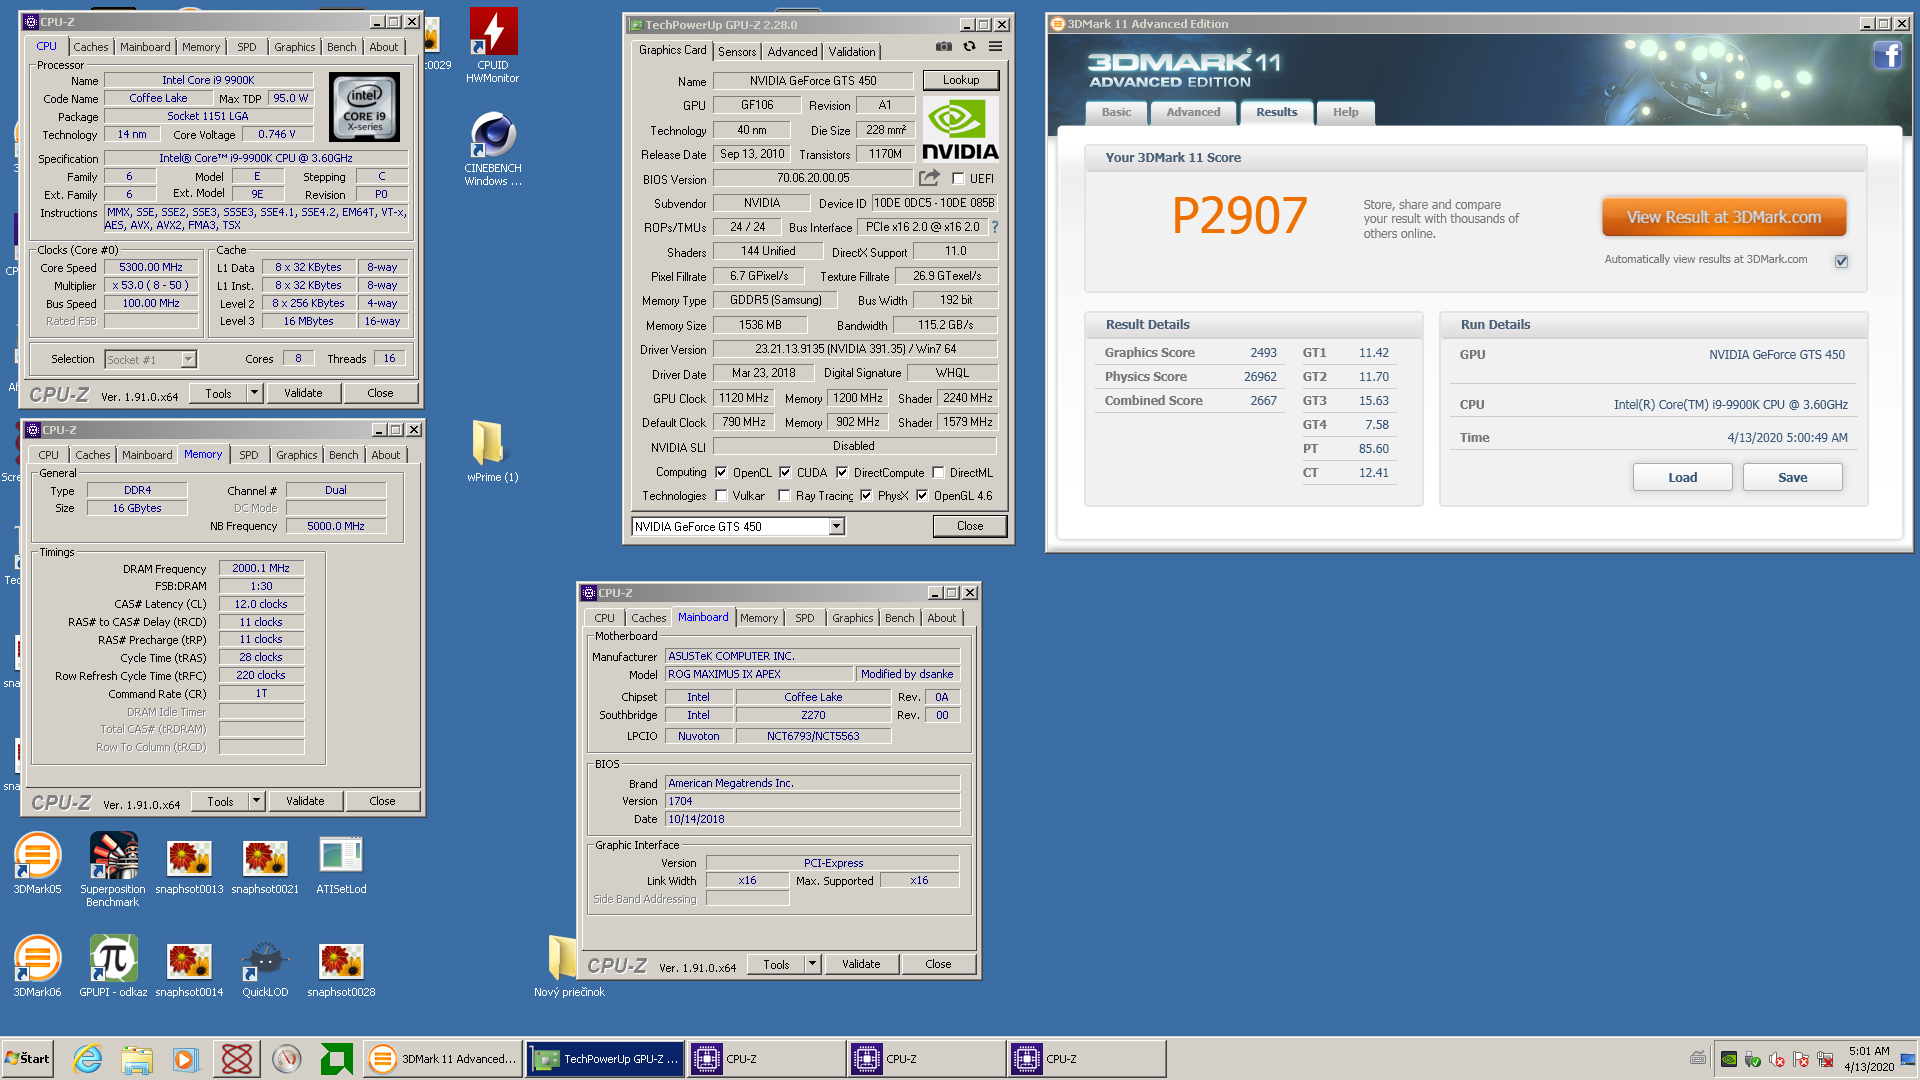The height and width of the screenshot is (1080, 1920).
Task: Click the Tools button in CPU-Z CPU window
Action: (218, 393)
